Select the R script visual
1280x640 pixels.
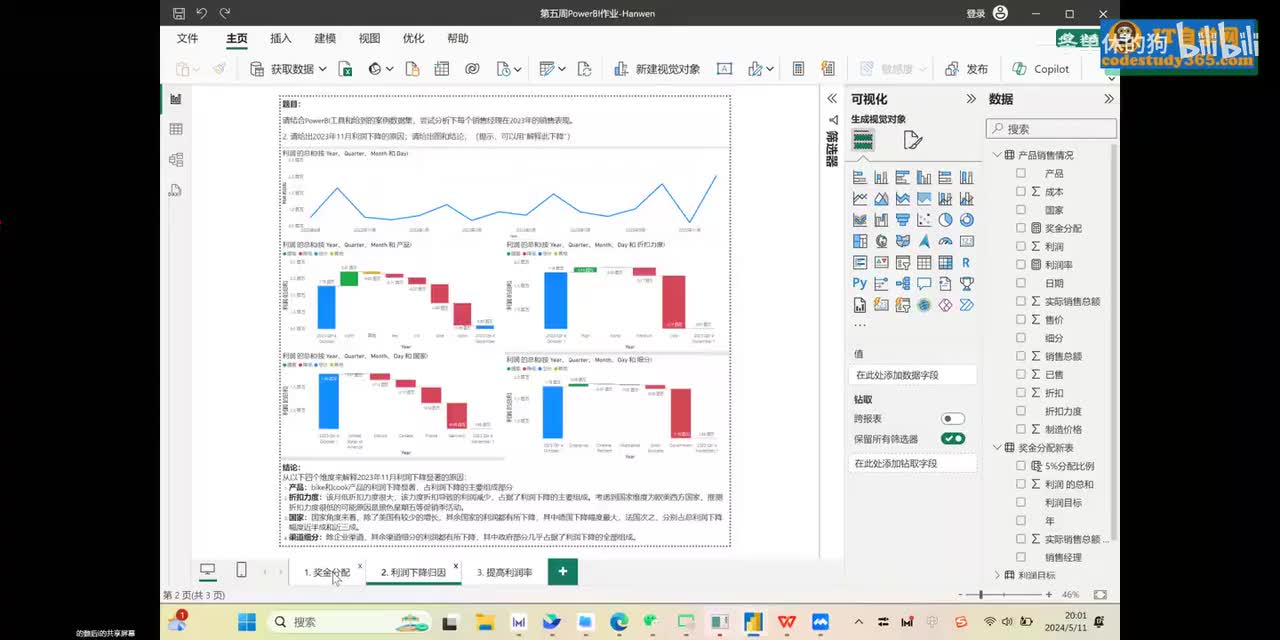point(966,262)
